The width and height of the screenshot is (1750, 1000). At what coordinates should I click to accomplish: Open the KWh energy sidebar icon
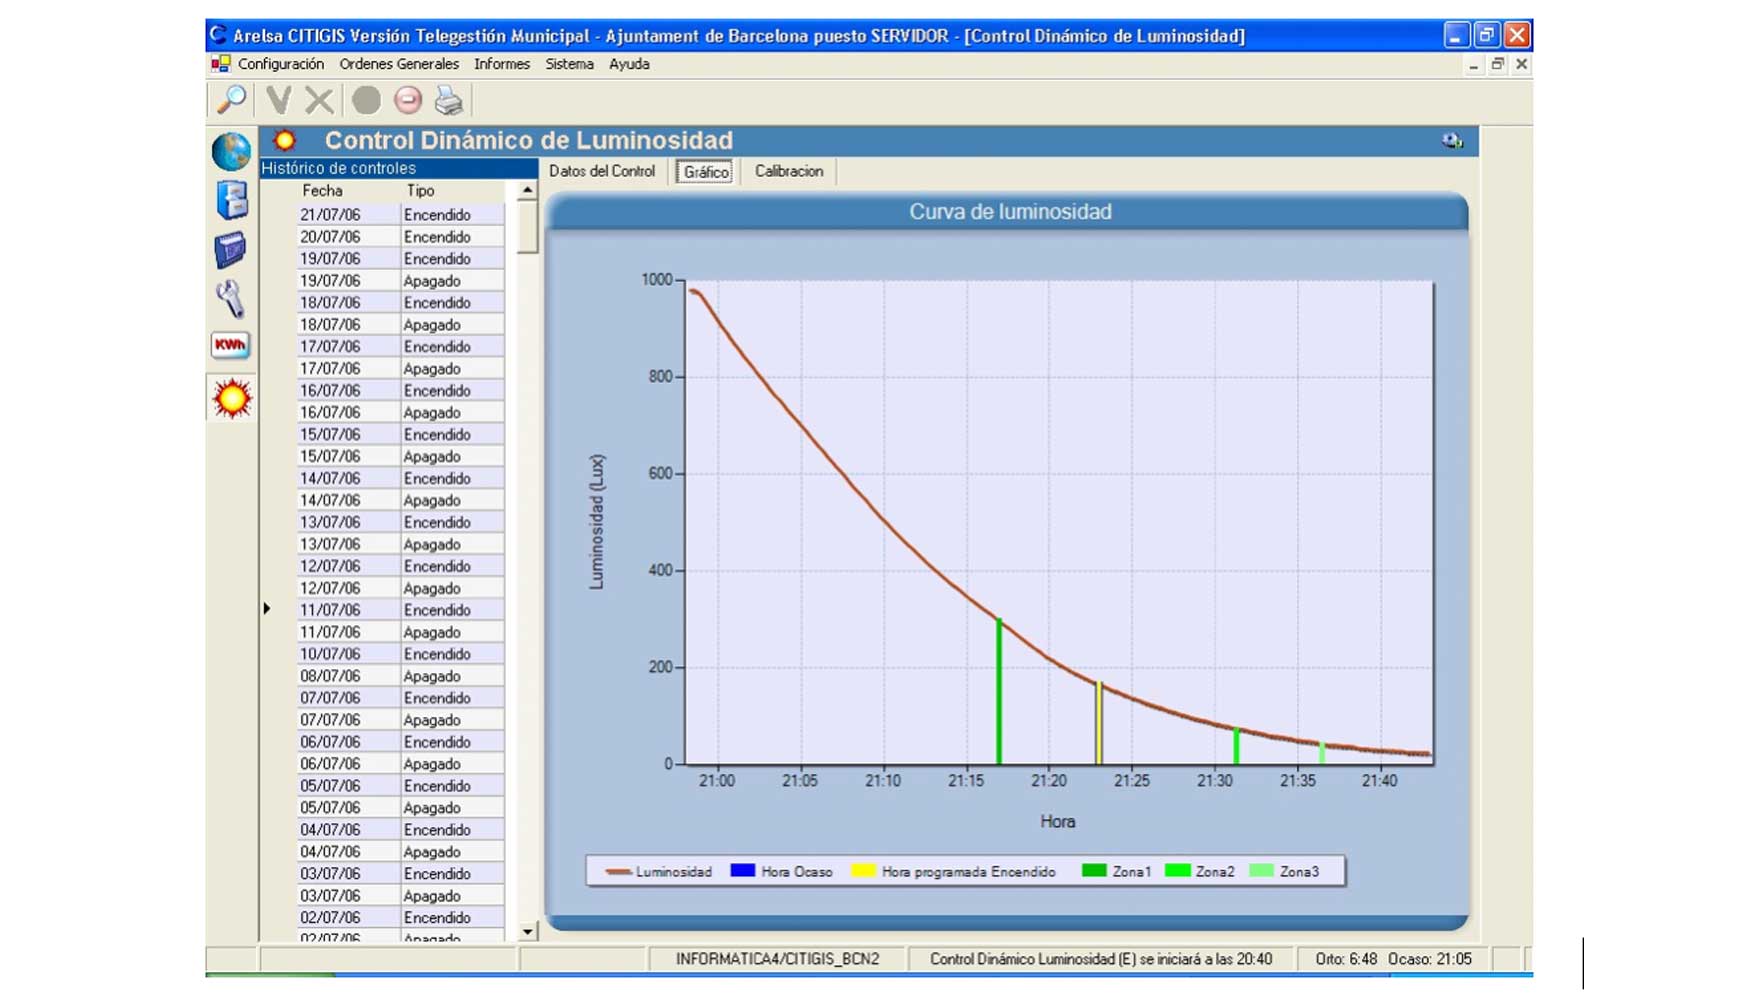click(230, 345)
